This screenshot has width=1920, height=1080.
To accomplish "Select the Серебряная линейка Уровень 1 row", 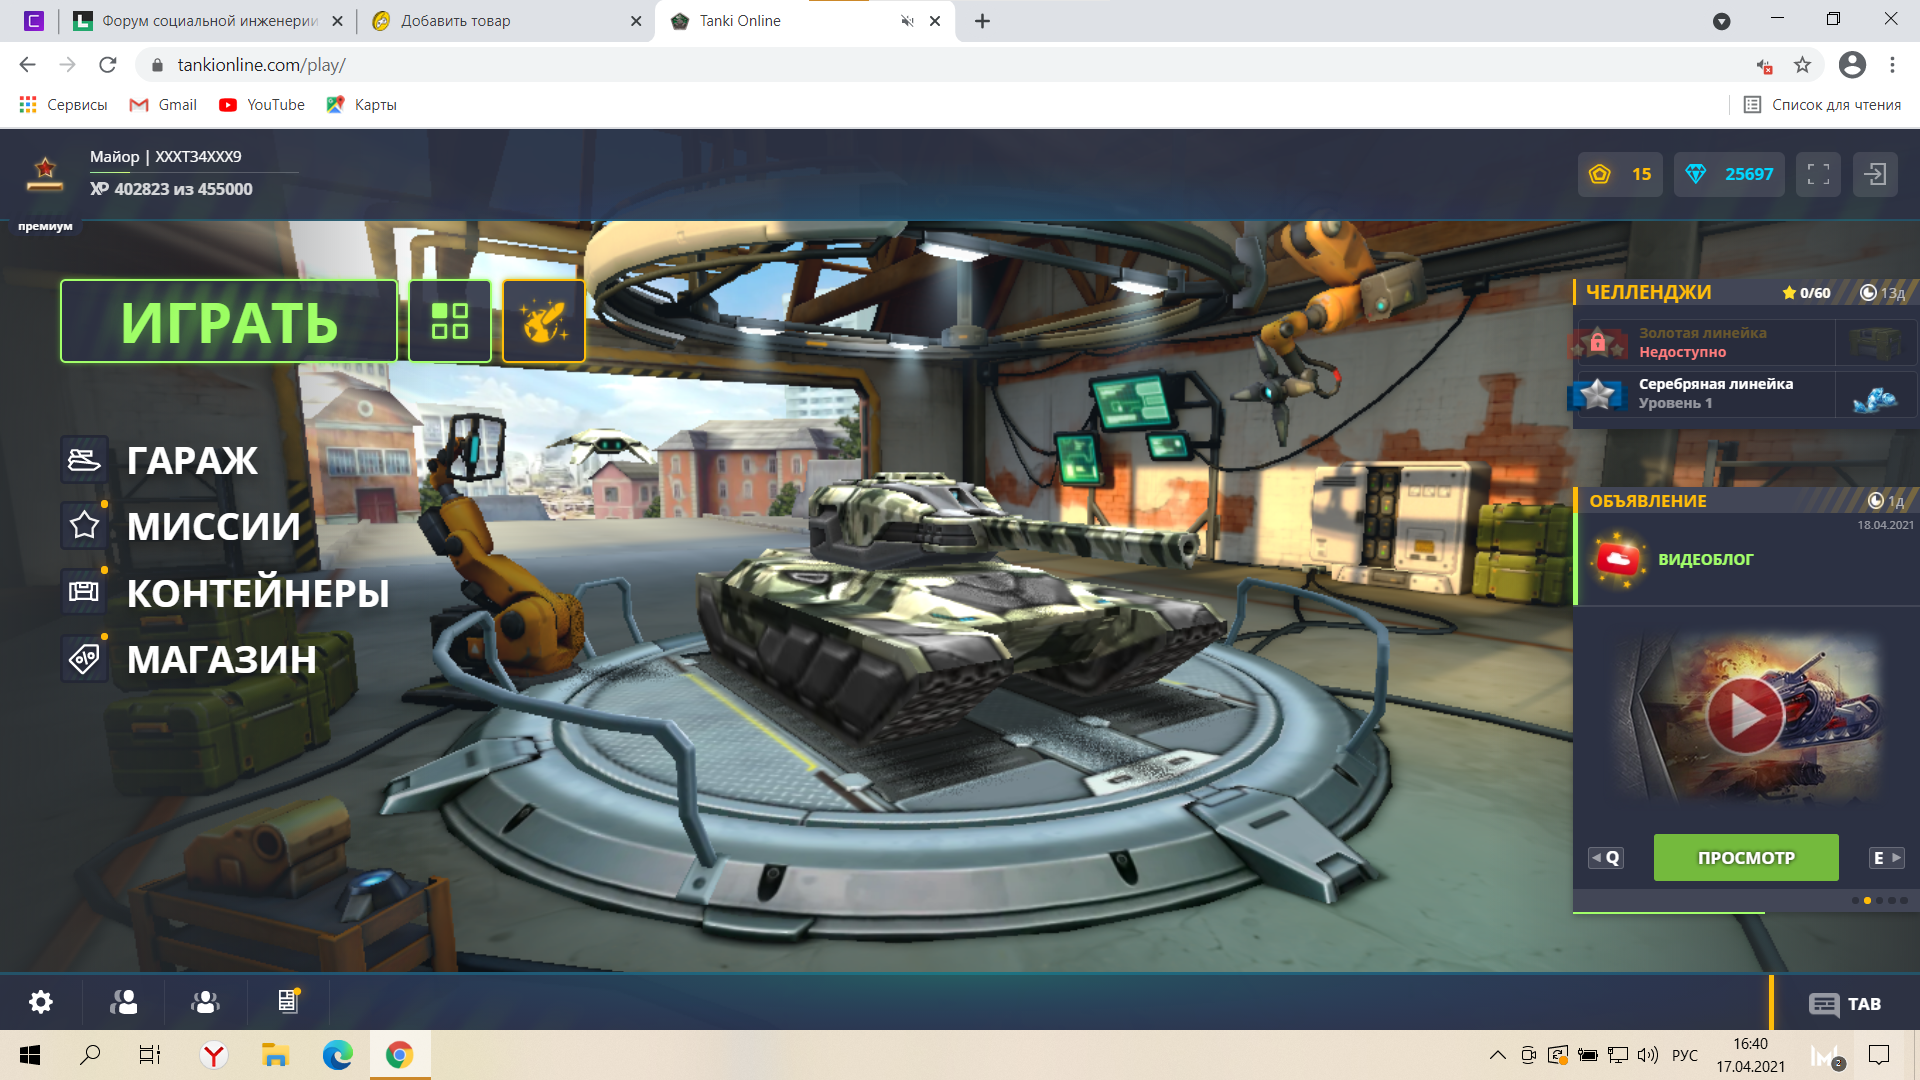I will [x=1745, y=393].
